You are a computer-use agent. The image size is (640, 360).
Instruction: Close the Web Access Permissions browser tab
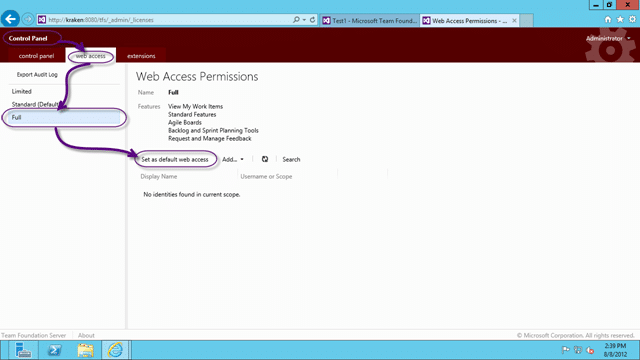point(514,20)
